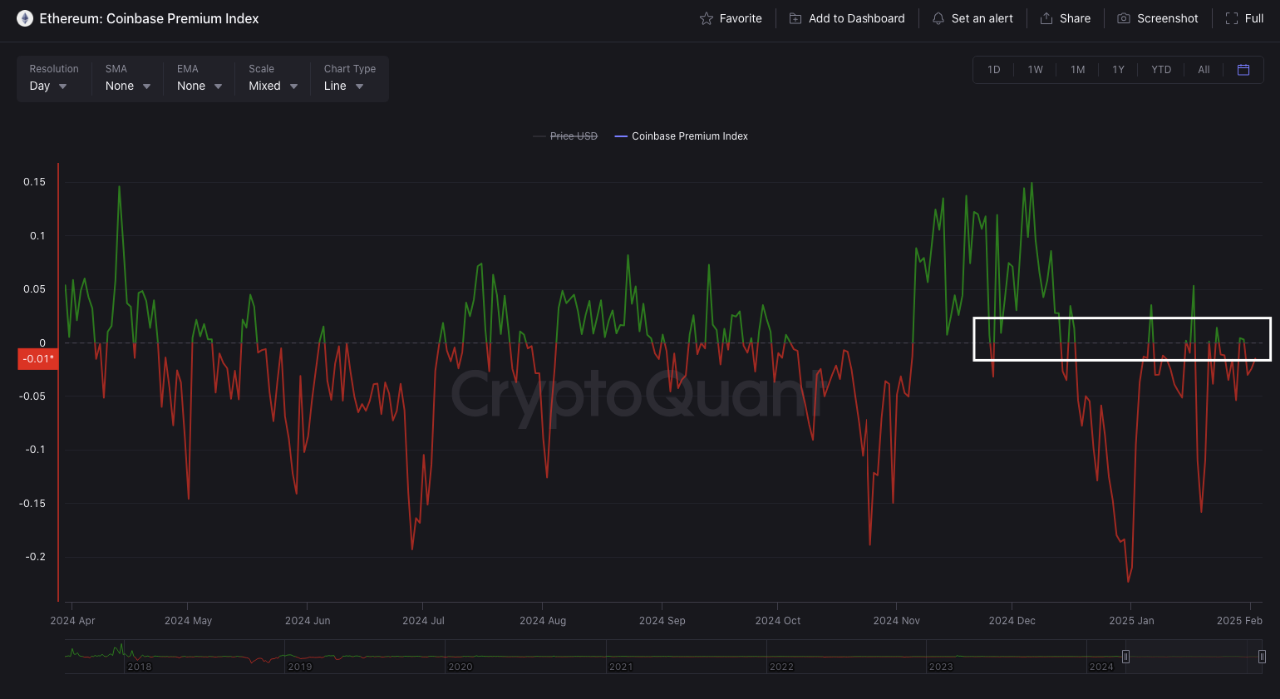Click the Full text label
The image size is (1280, 699).
(1254, 19)
